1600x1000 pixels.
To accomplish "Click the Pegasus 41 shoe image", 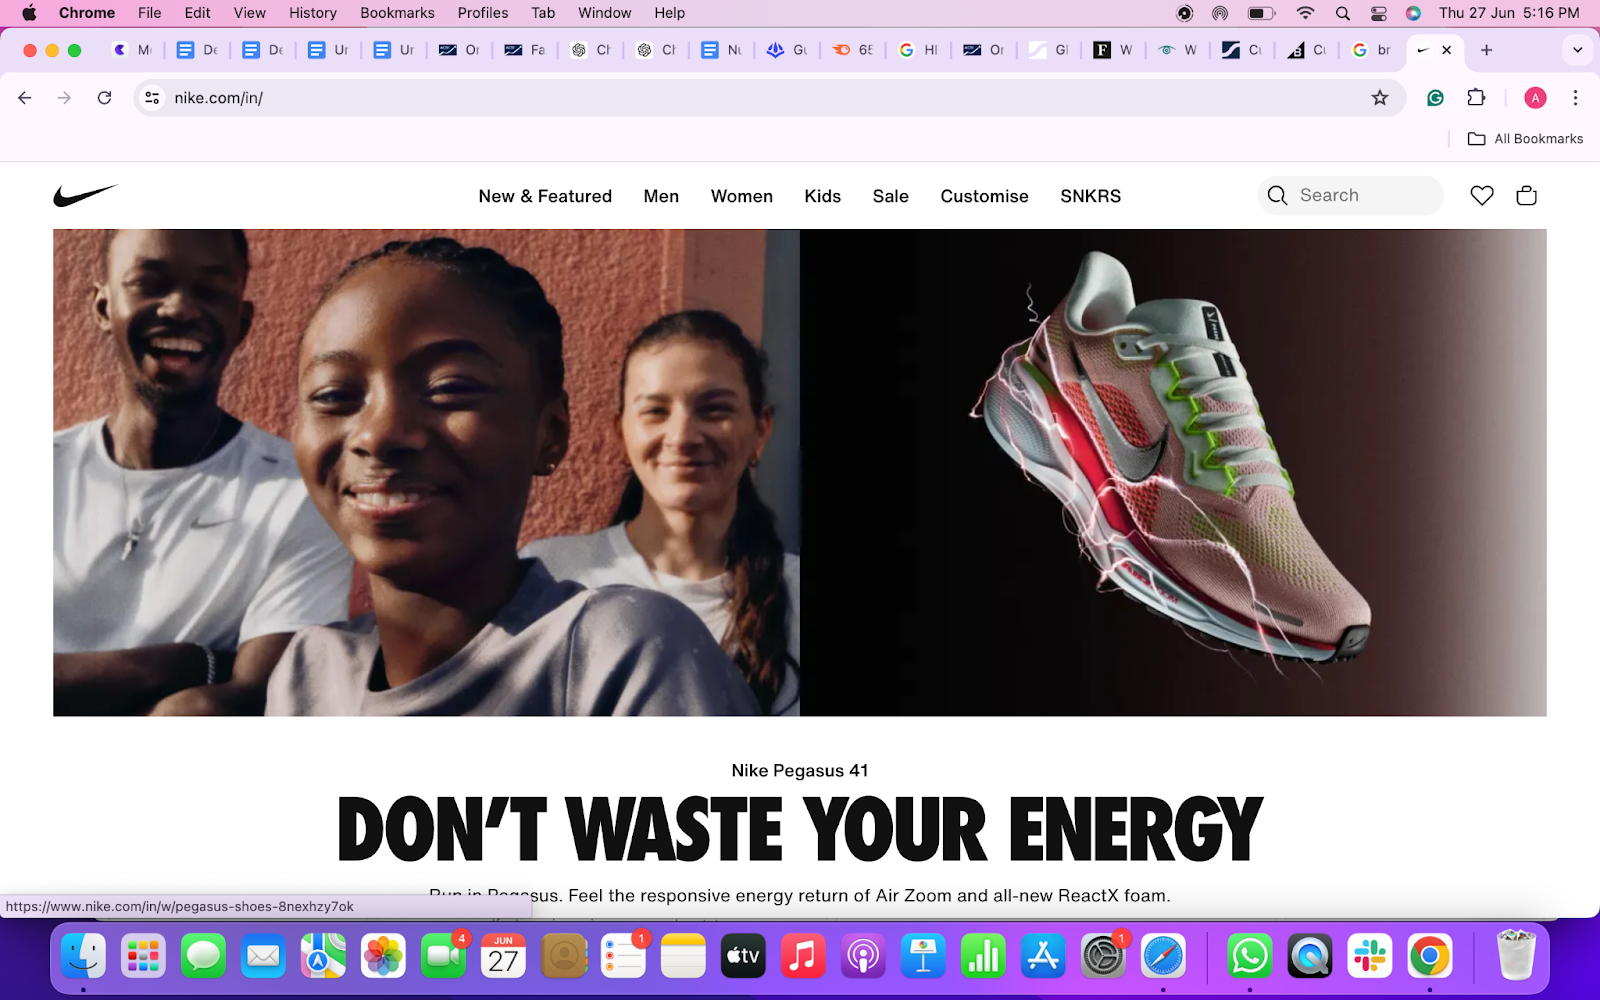I will (x=1173, y=472).
